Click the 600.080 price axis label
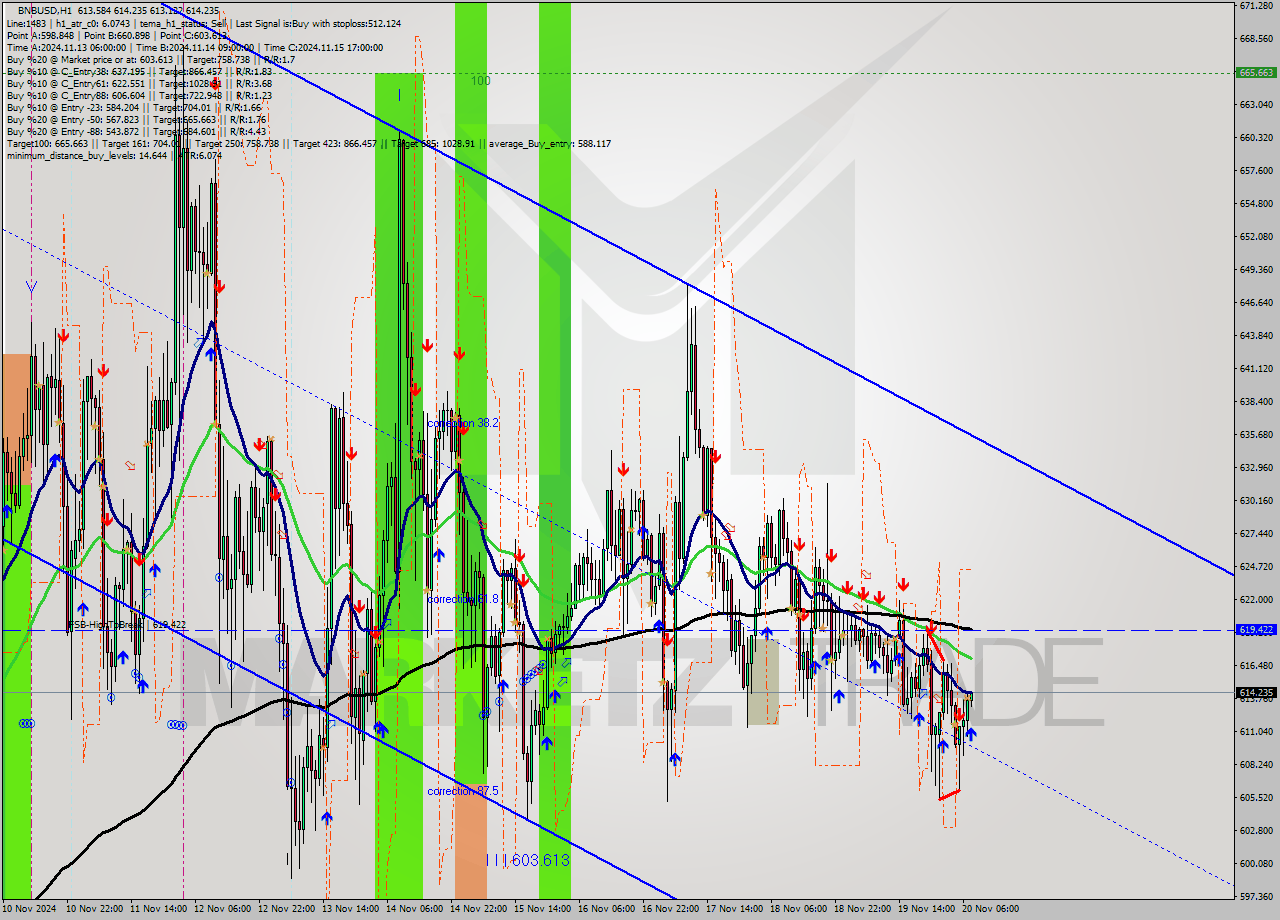Image resolution: width=1280 pixels, height=920 pixels. (1256, 863)
